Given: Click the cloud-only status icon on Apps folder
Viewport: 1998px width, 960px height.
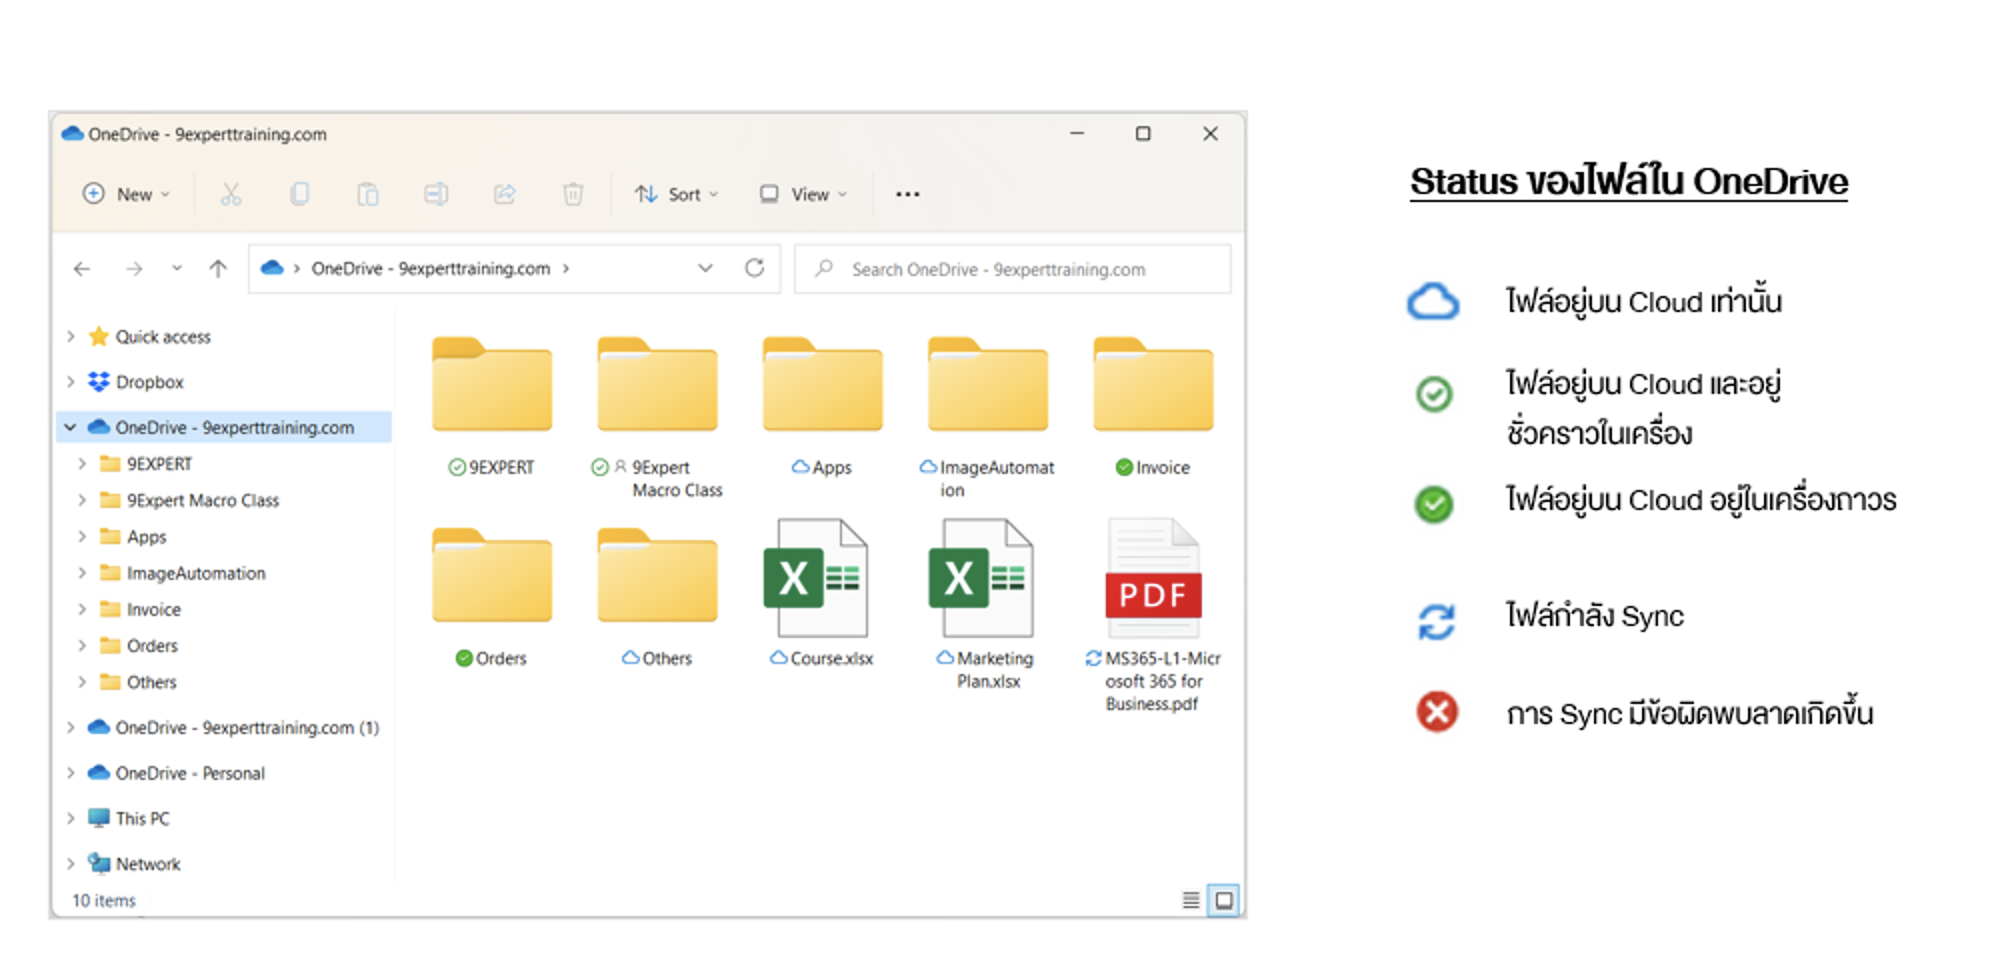Looking at the screenshot, I should tap(801, 466).
